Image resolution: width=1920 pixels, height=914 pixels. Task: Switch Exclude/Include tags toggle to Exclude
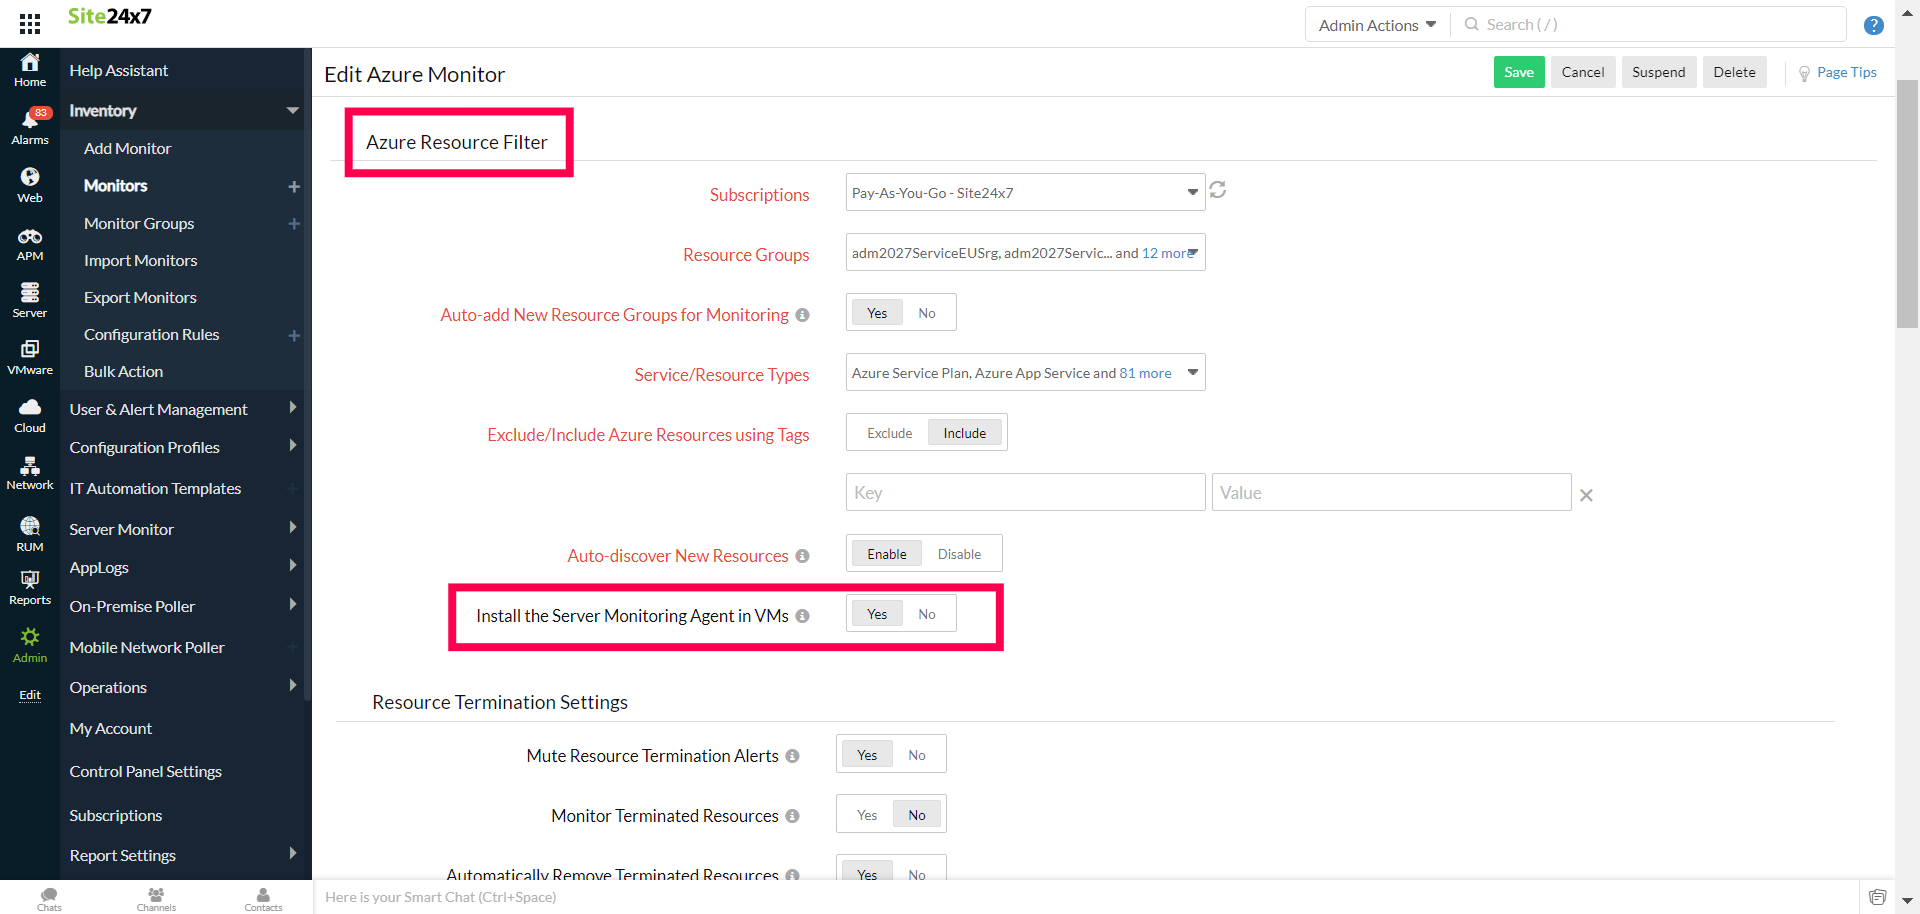pyautogui.click(x=888, y=432)
